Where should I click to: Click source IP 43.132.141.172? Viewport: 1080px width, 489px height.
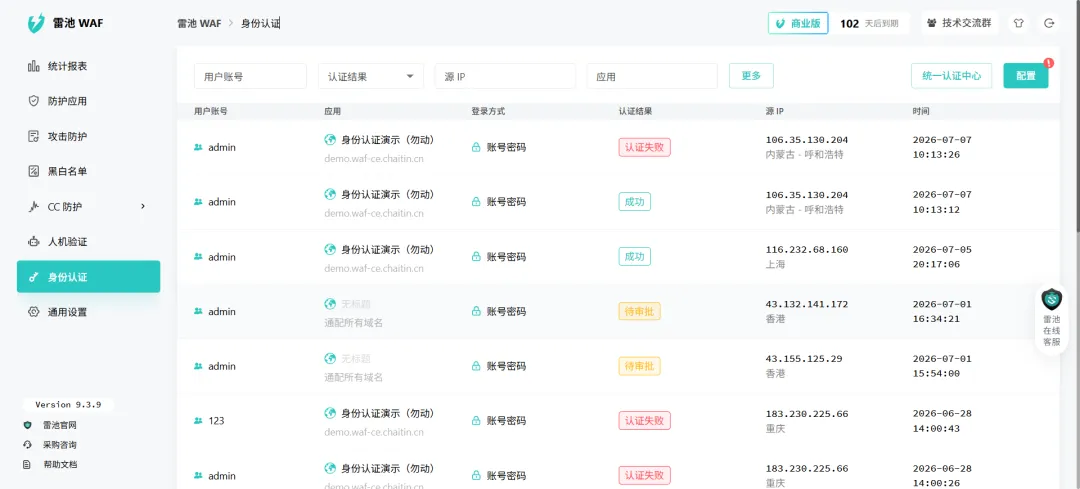(807, 304)
